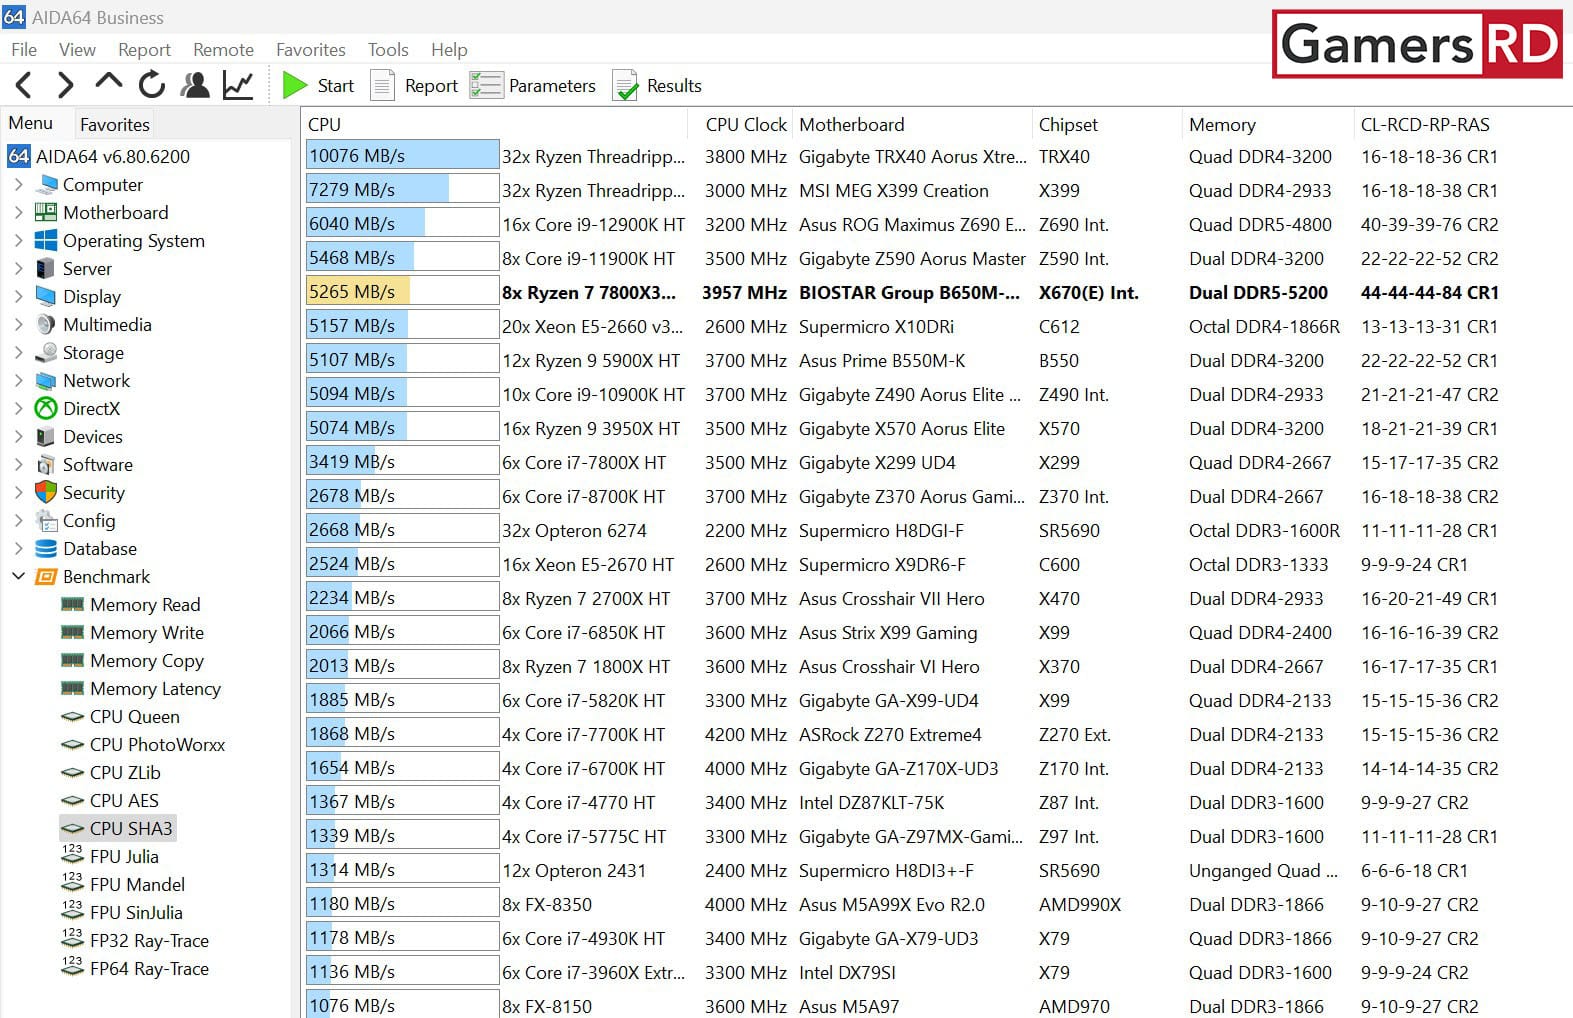Select the DirectX Xbox icon
The height and width of the screenshot is (1018, 1573).
pyautogui.click(x=46, y=409)
